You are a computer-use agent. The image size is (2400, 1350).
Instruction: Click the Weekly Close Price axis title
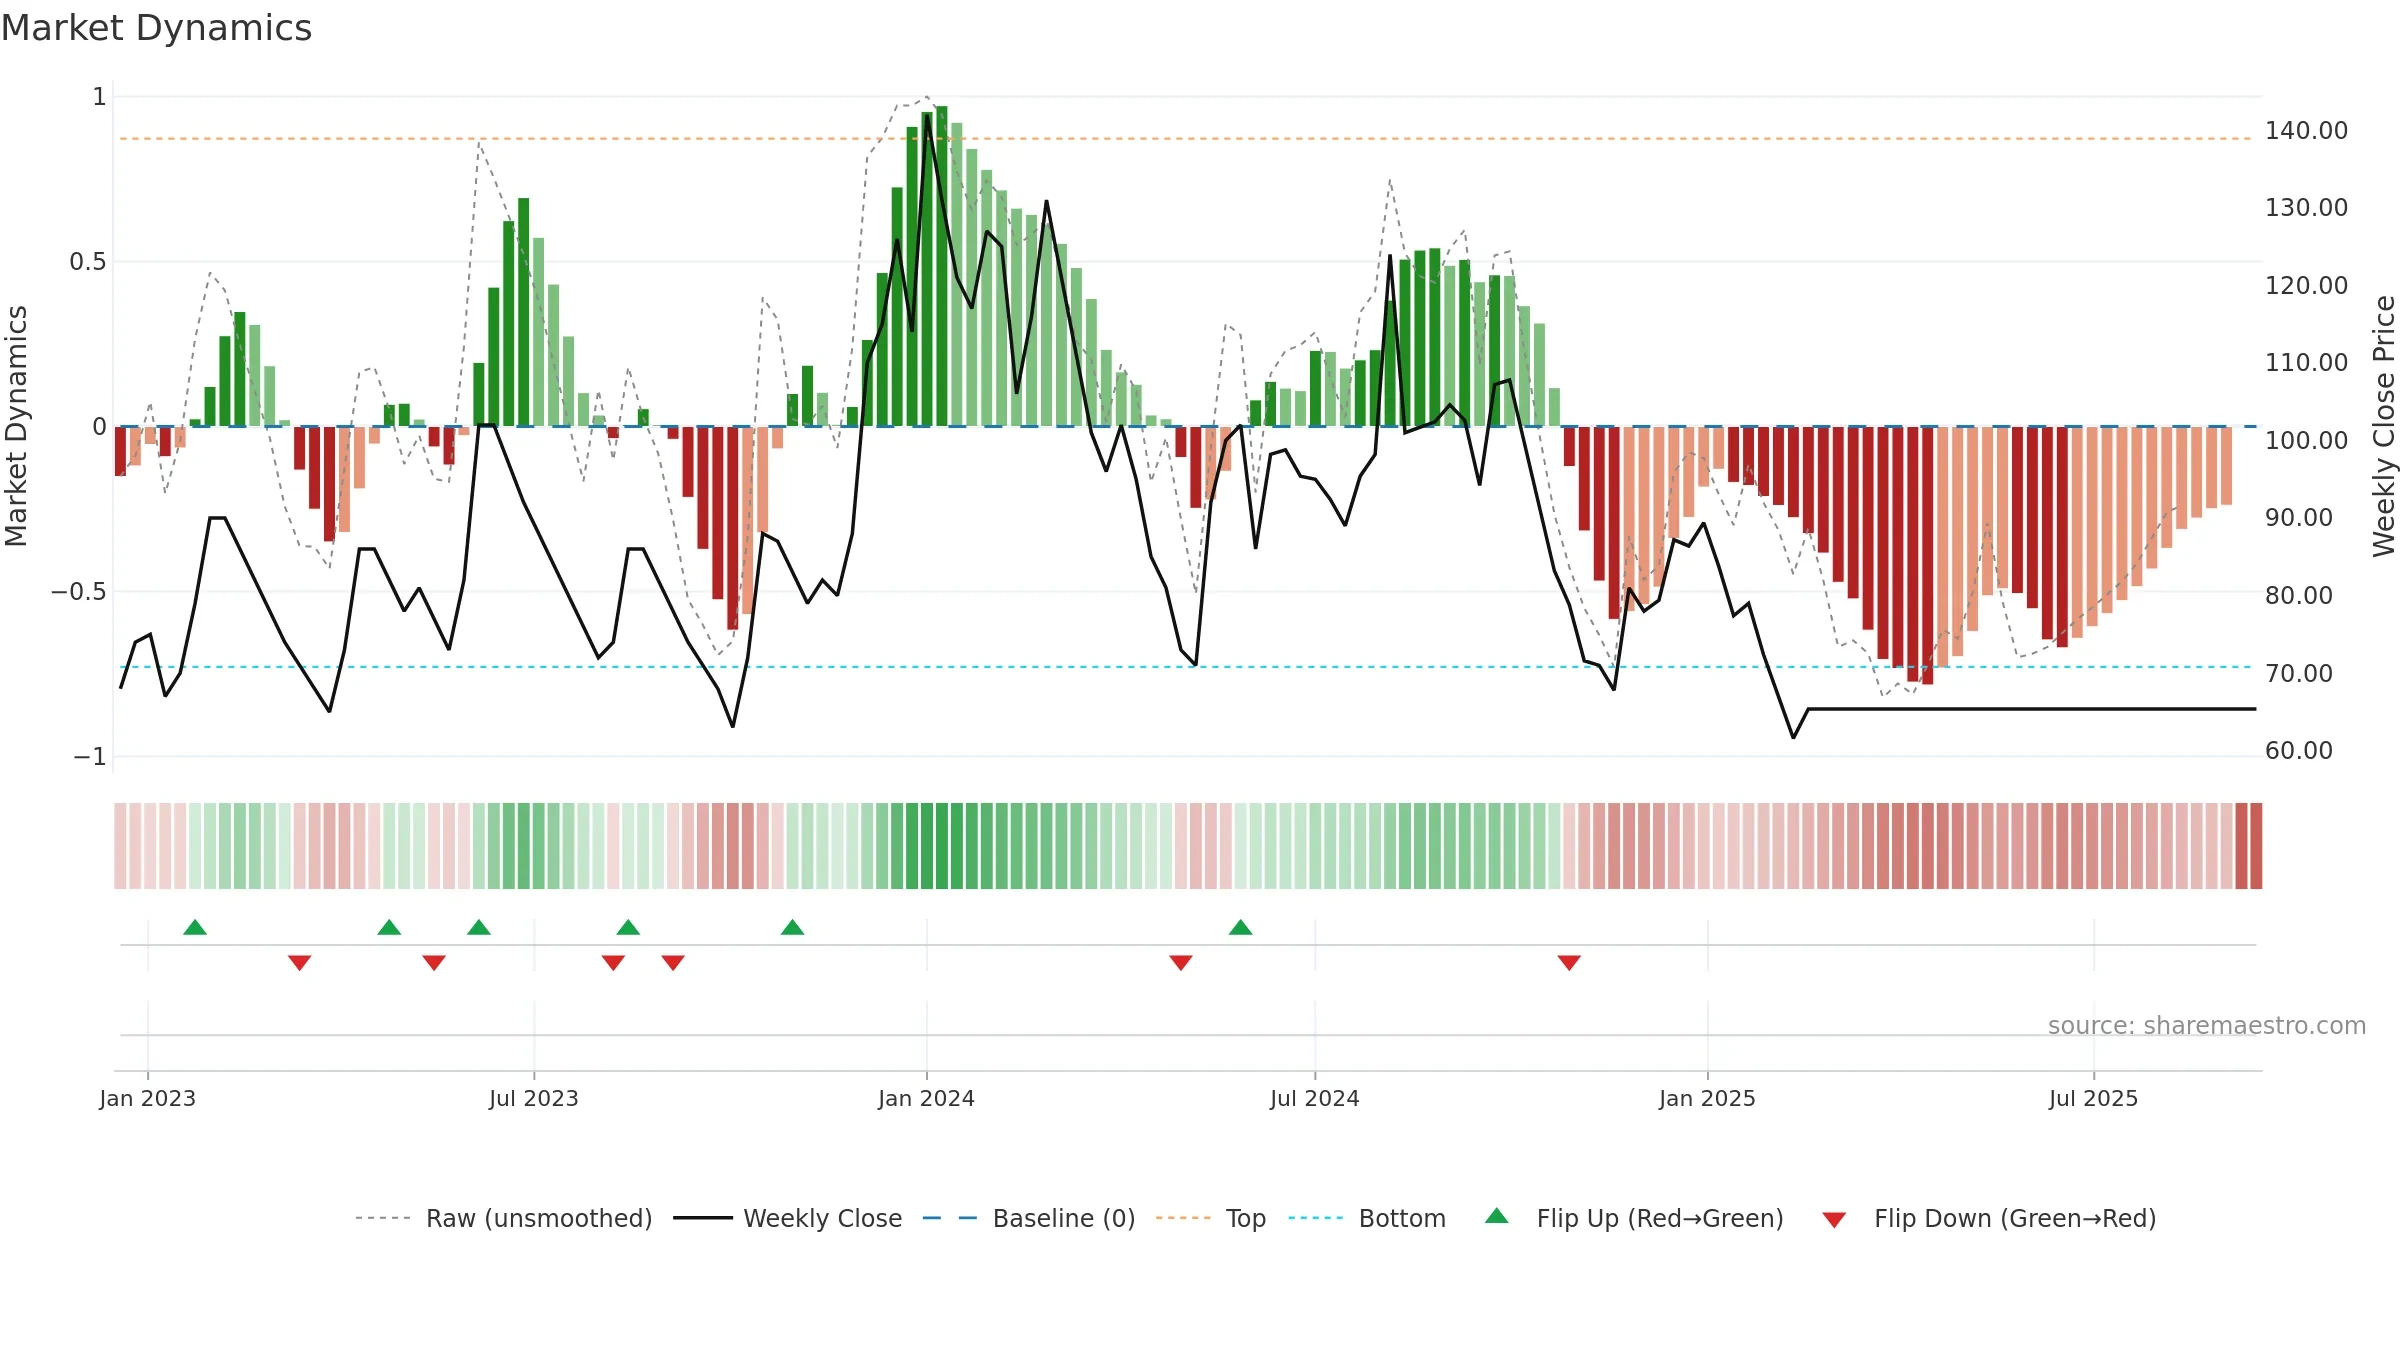(x=2385, y=426)
